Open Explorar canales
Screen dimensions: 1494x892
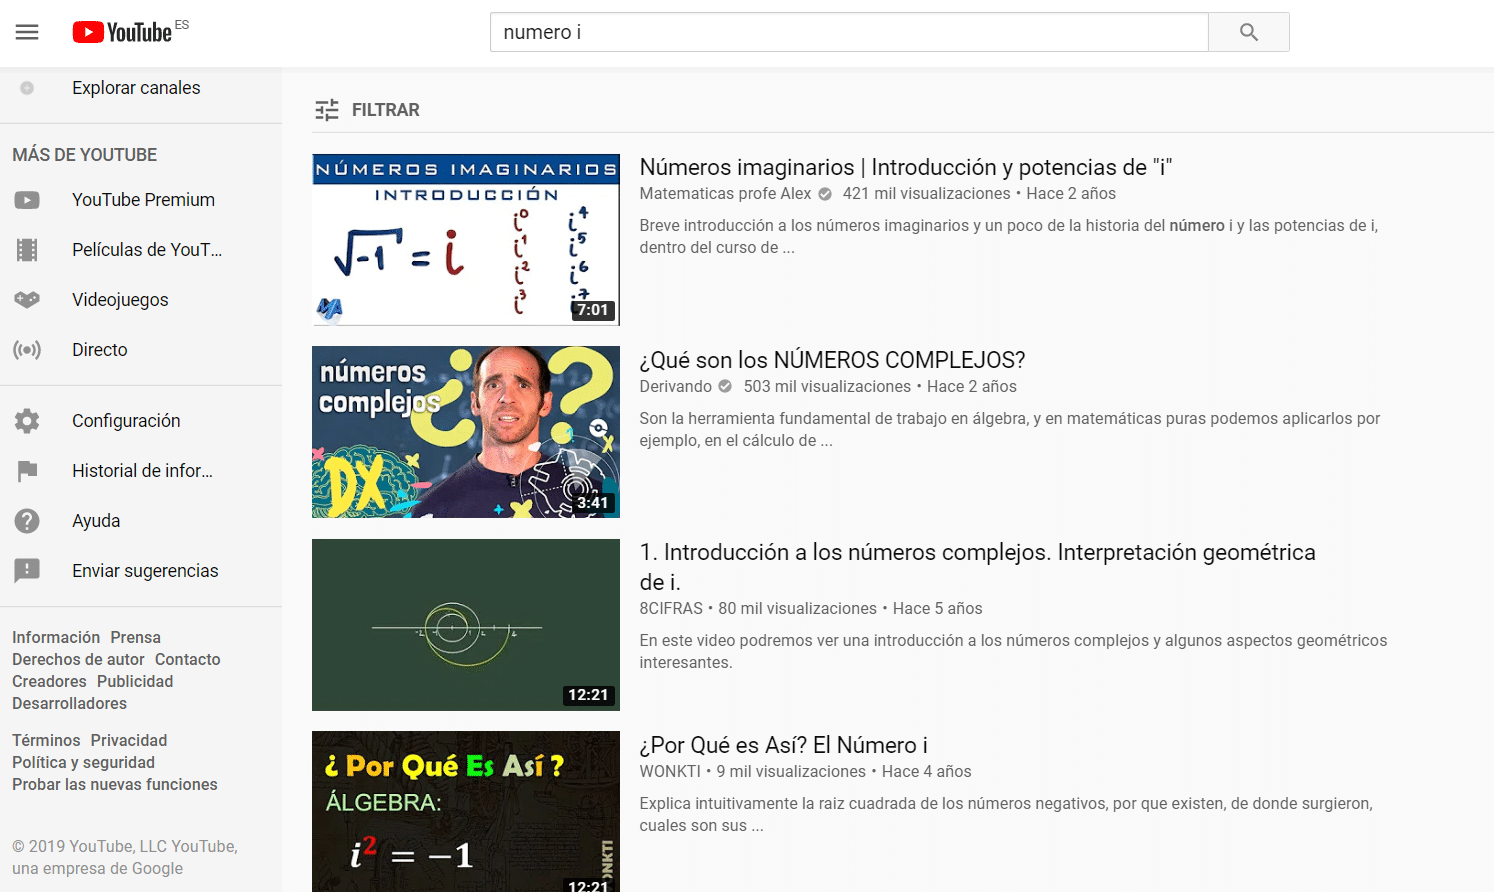tap(136, 88)
